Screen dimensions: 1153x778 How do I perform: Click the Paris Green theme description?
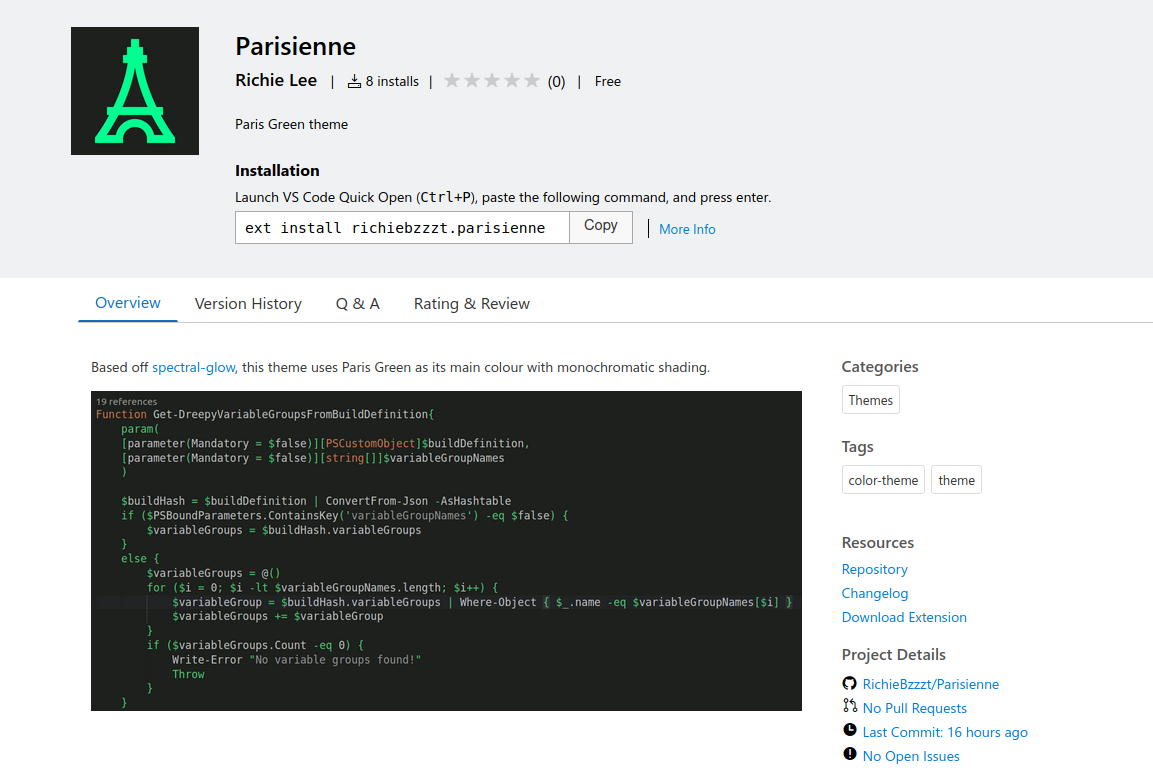click(291, 124)
